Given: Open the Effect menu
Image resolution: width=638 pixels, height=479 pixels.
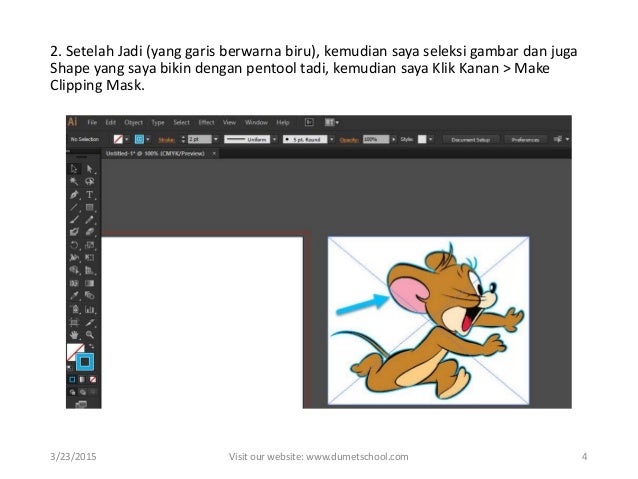Looking at the screenshot, I should point(206,122).
